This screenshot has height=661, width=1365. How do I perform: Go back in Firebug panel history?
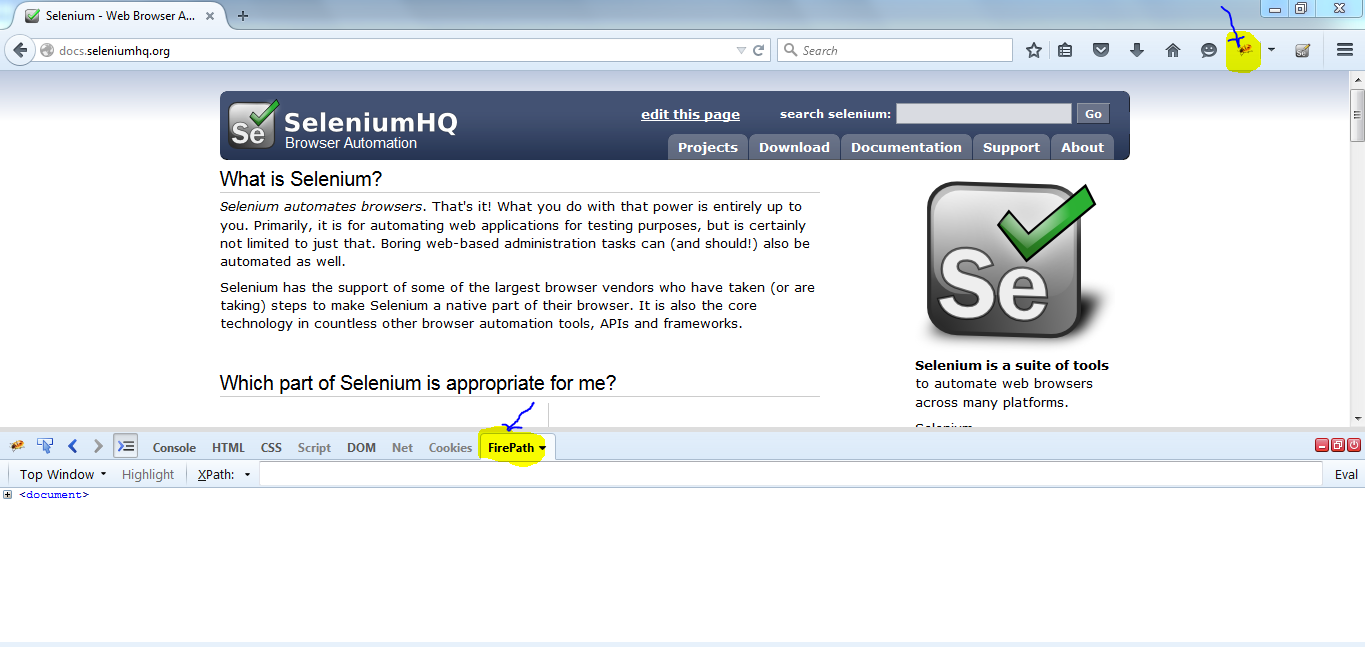pos(72,446)
